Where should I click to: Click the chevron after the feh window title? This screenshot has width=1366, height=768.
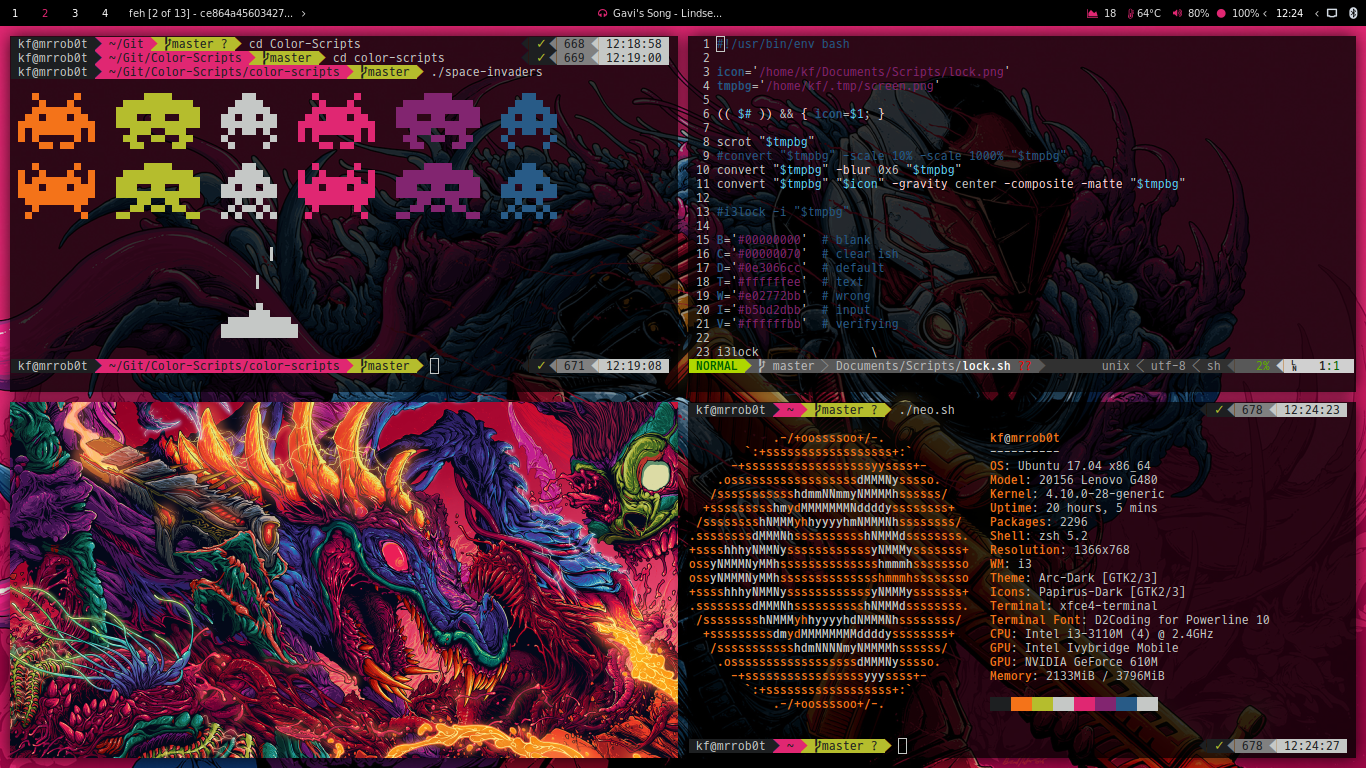tap(304, 13)
